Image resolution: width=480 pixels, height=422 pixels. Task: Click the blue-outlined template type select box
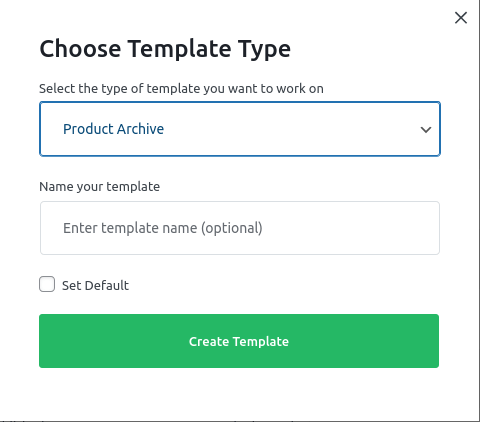tap(240, 129)
